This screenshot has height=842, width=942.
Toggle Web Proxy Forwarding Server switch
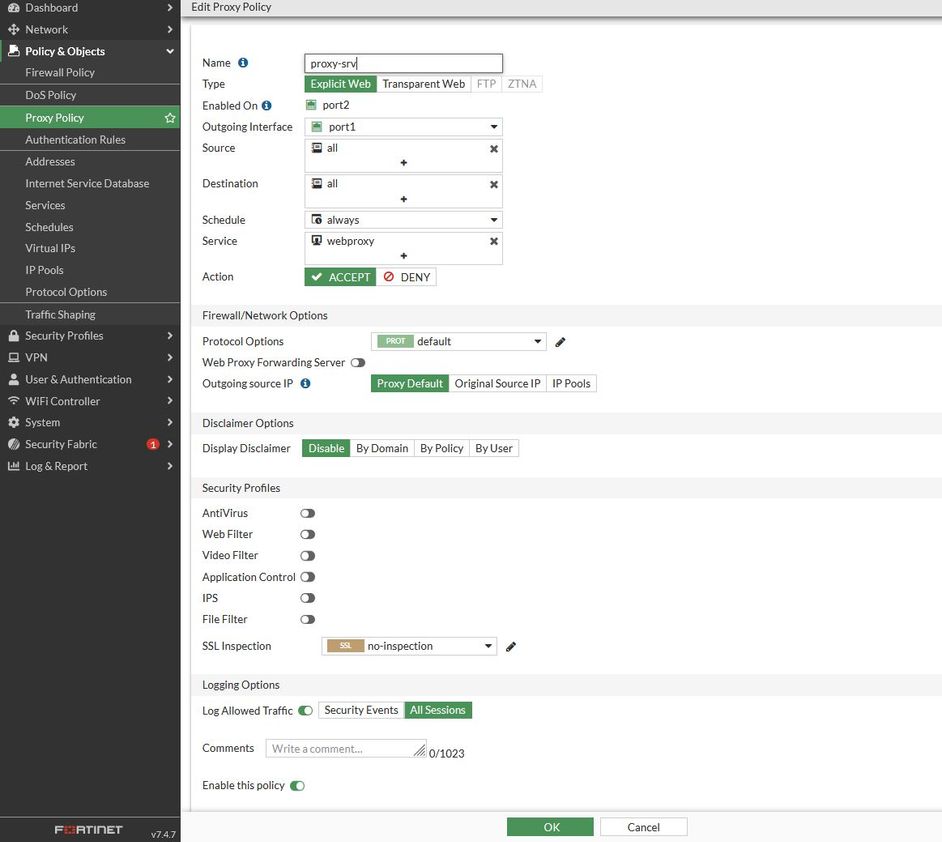coord(358,363)
